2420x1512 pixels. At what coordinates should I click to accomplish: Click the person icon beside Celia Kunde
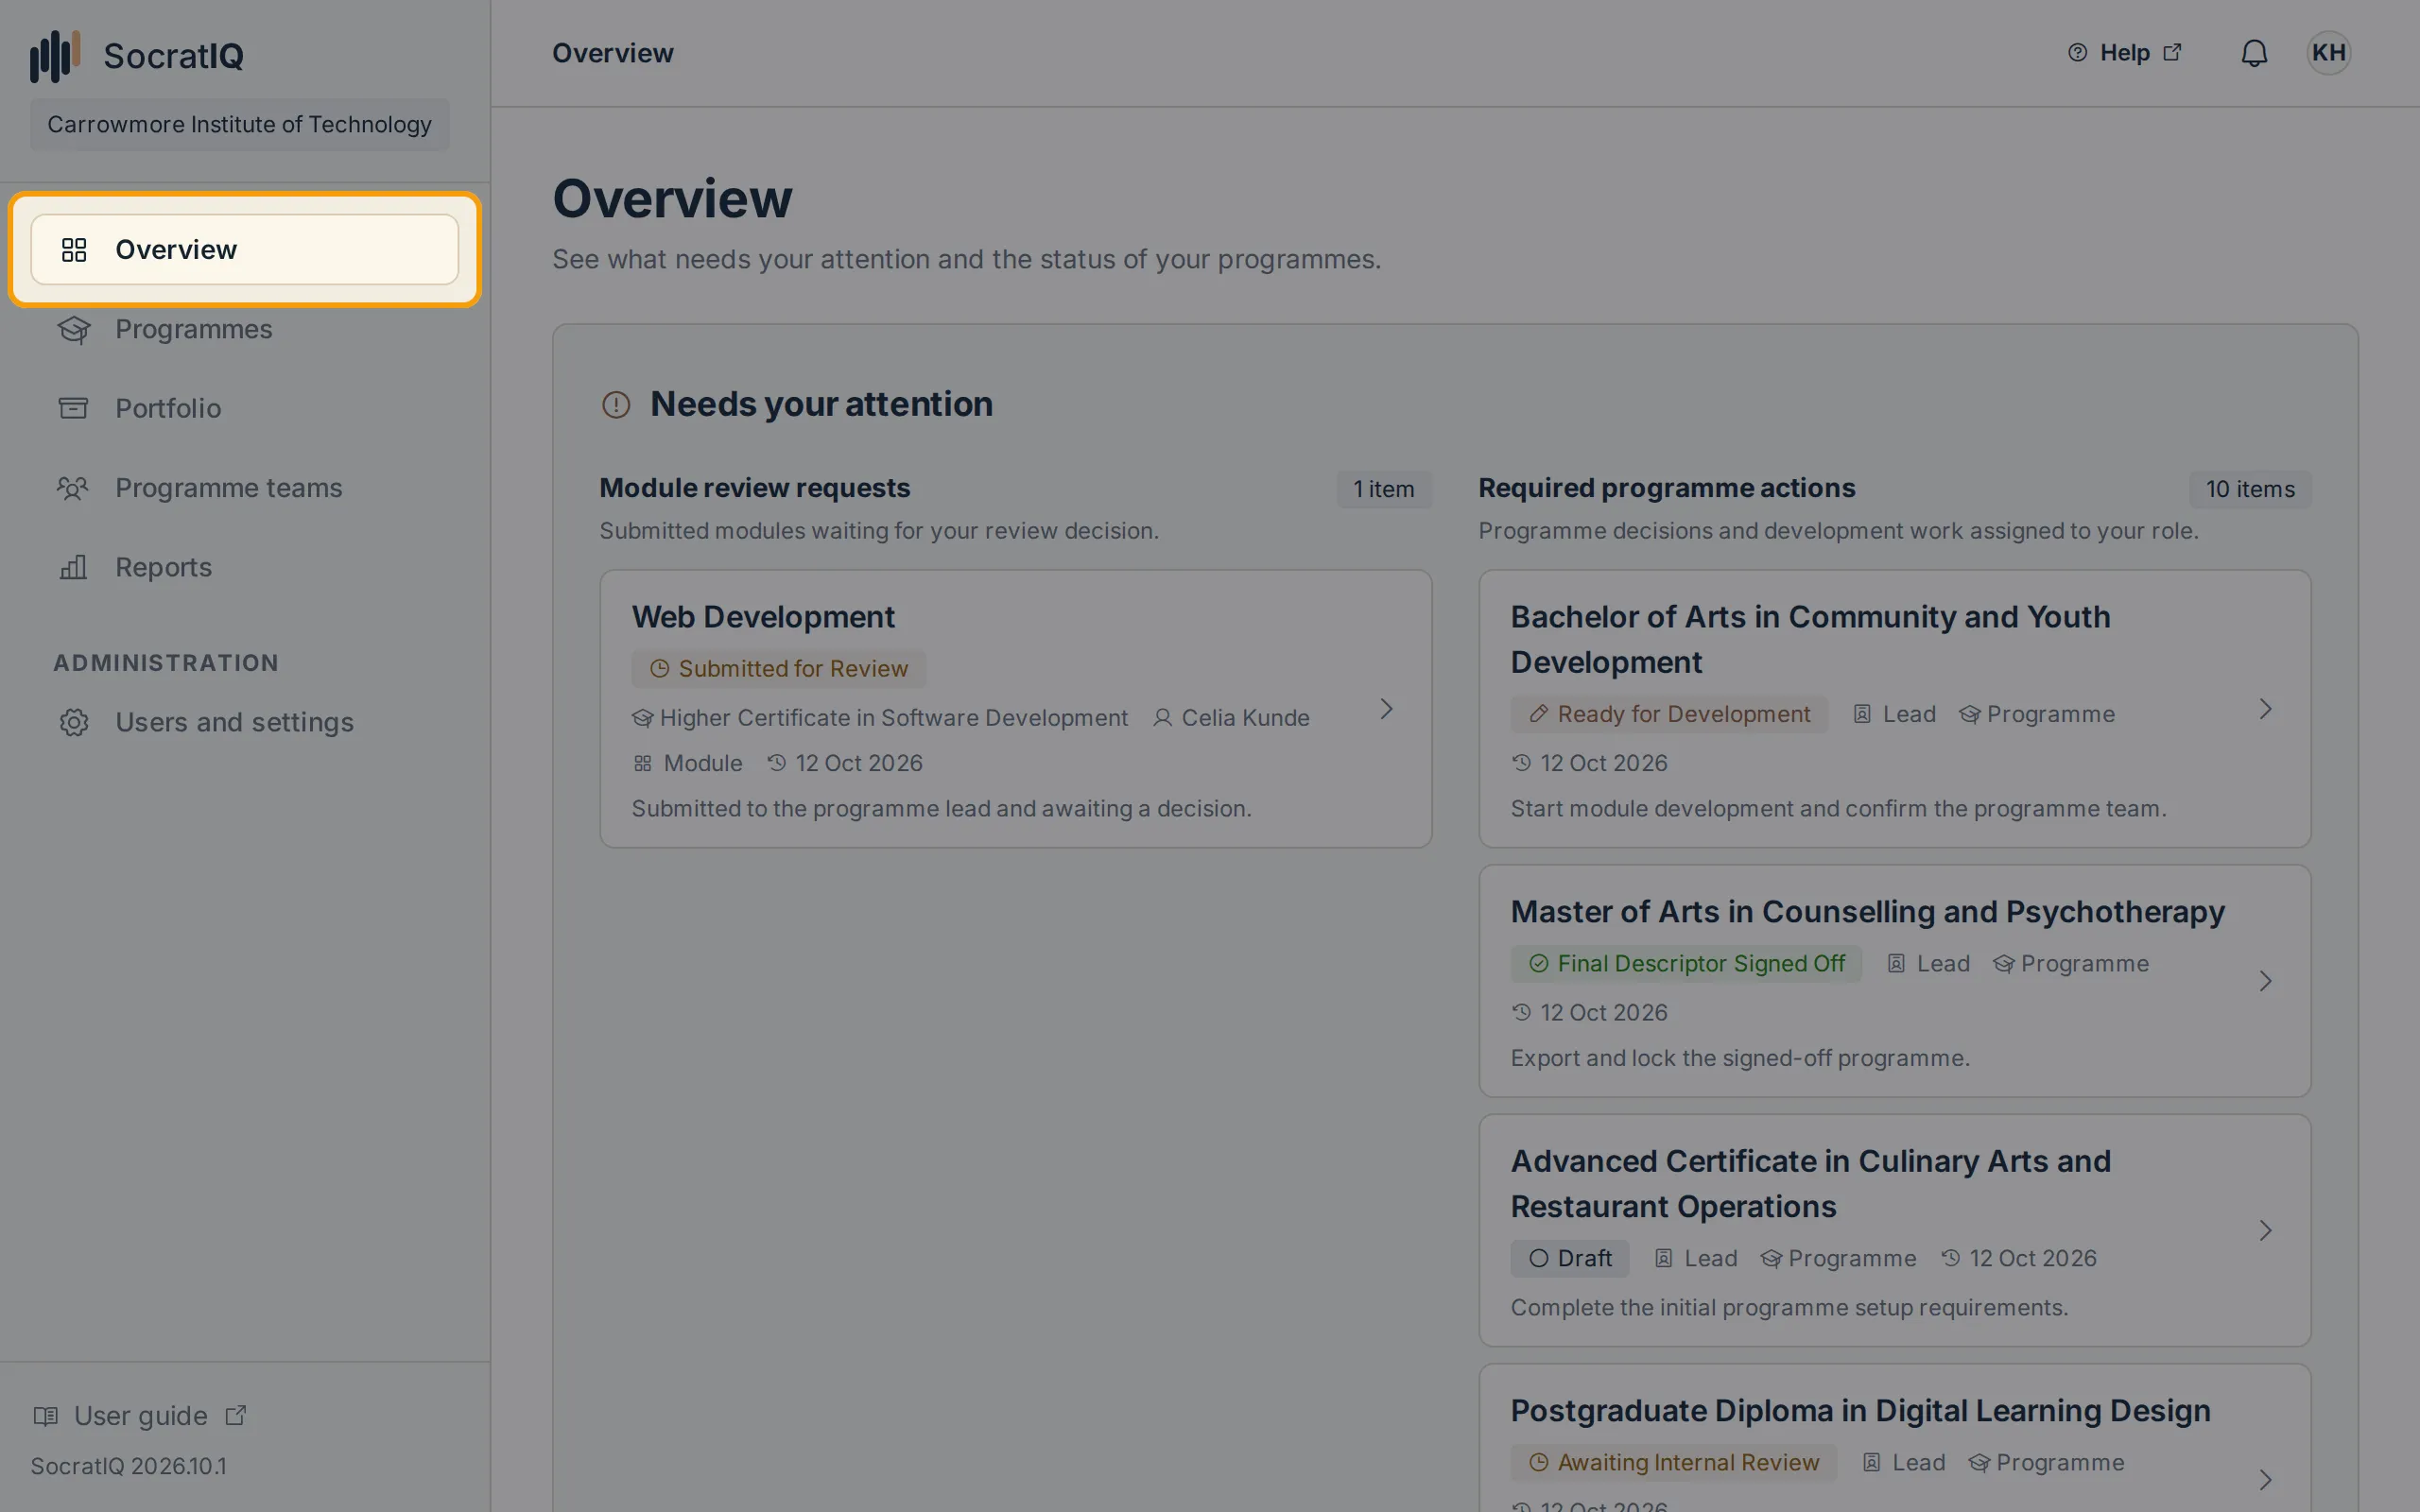1162,718
